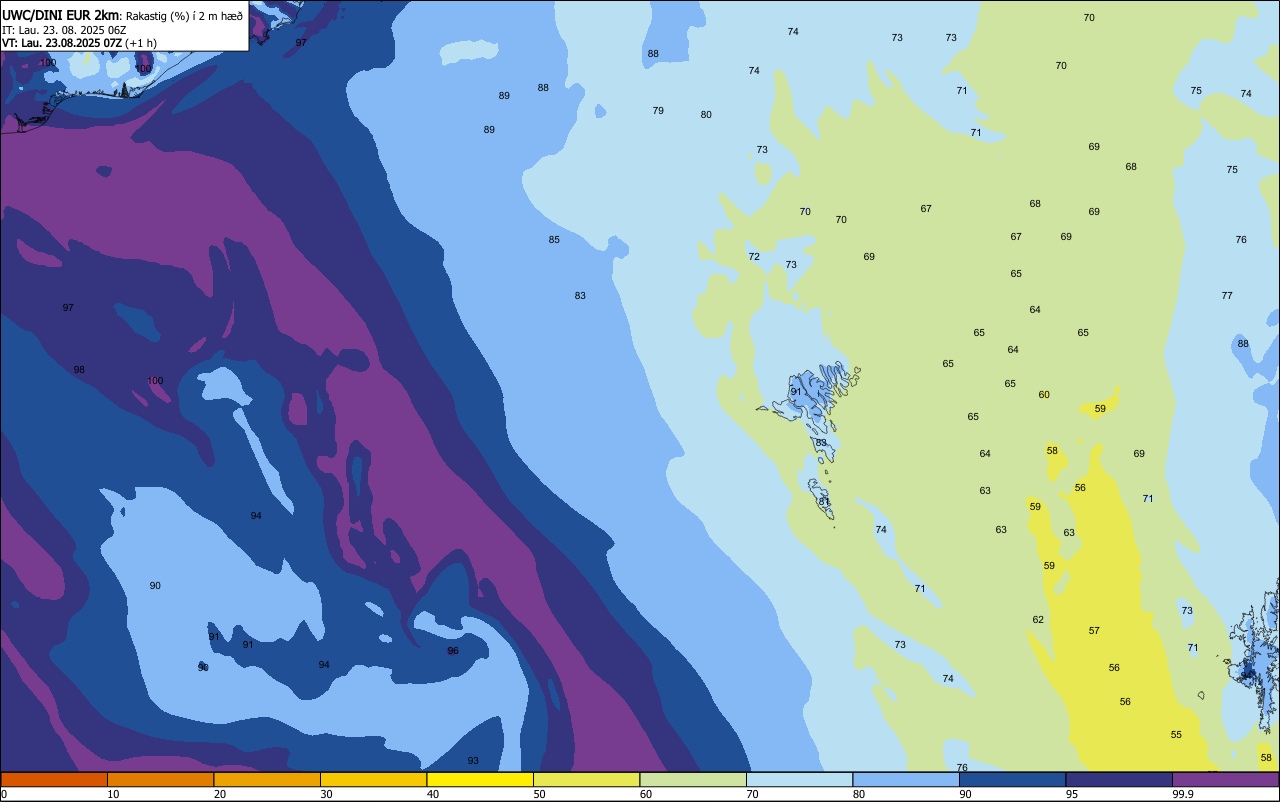Click the legend tick label "30"
This screenshot has height=802, width=1280.
[326, 794]
